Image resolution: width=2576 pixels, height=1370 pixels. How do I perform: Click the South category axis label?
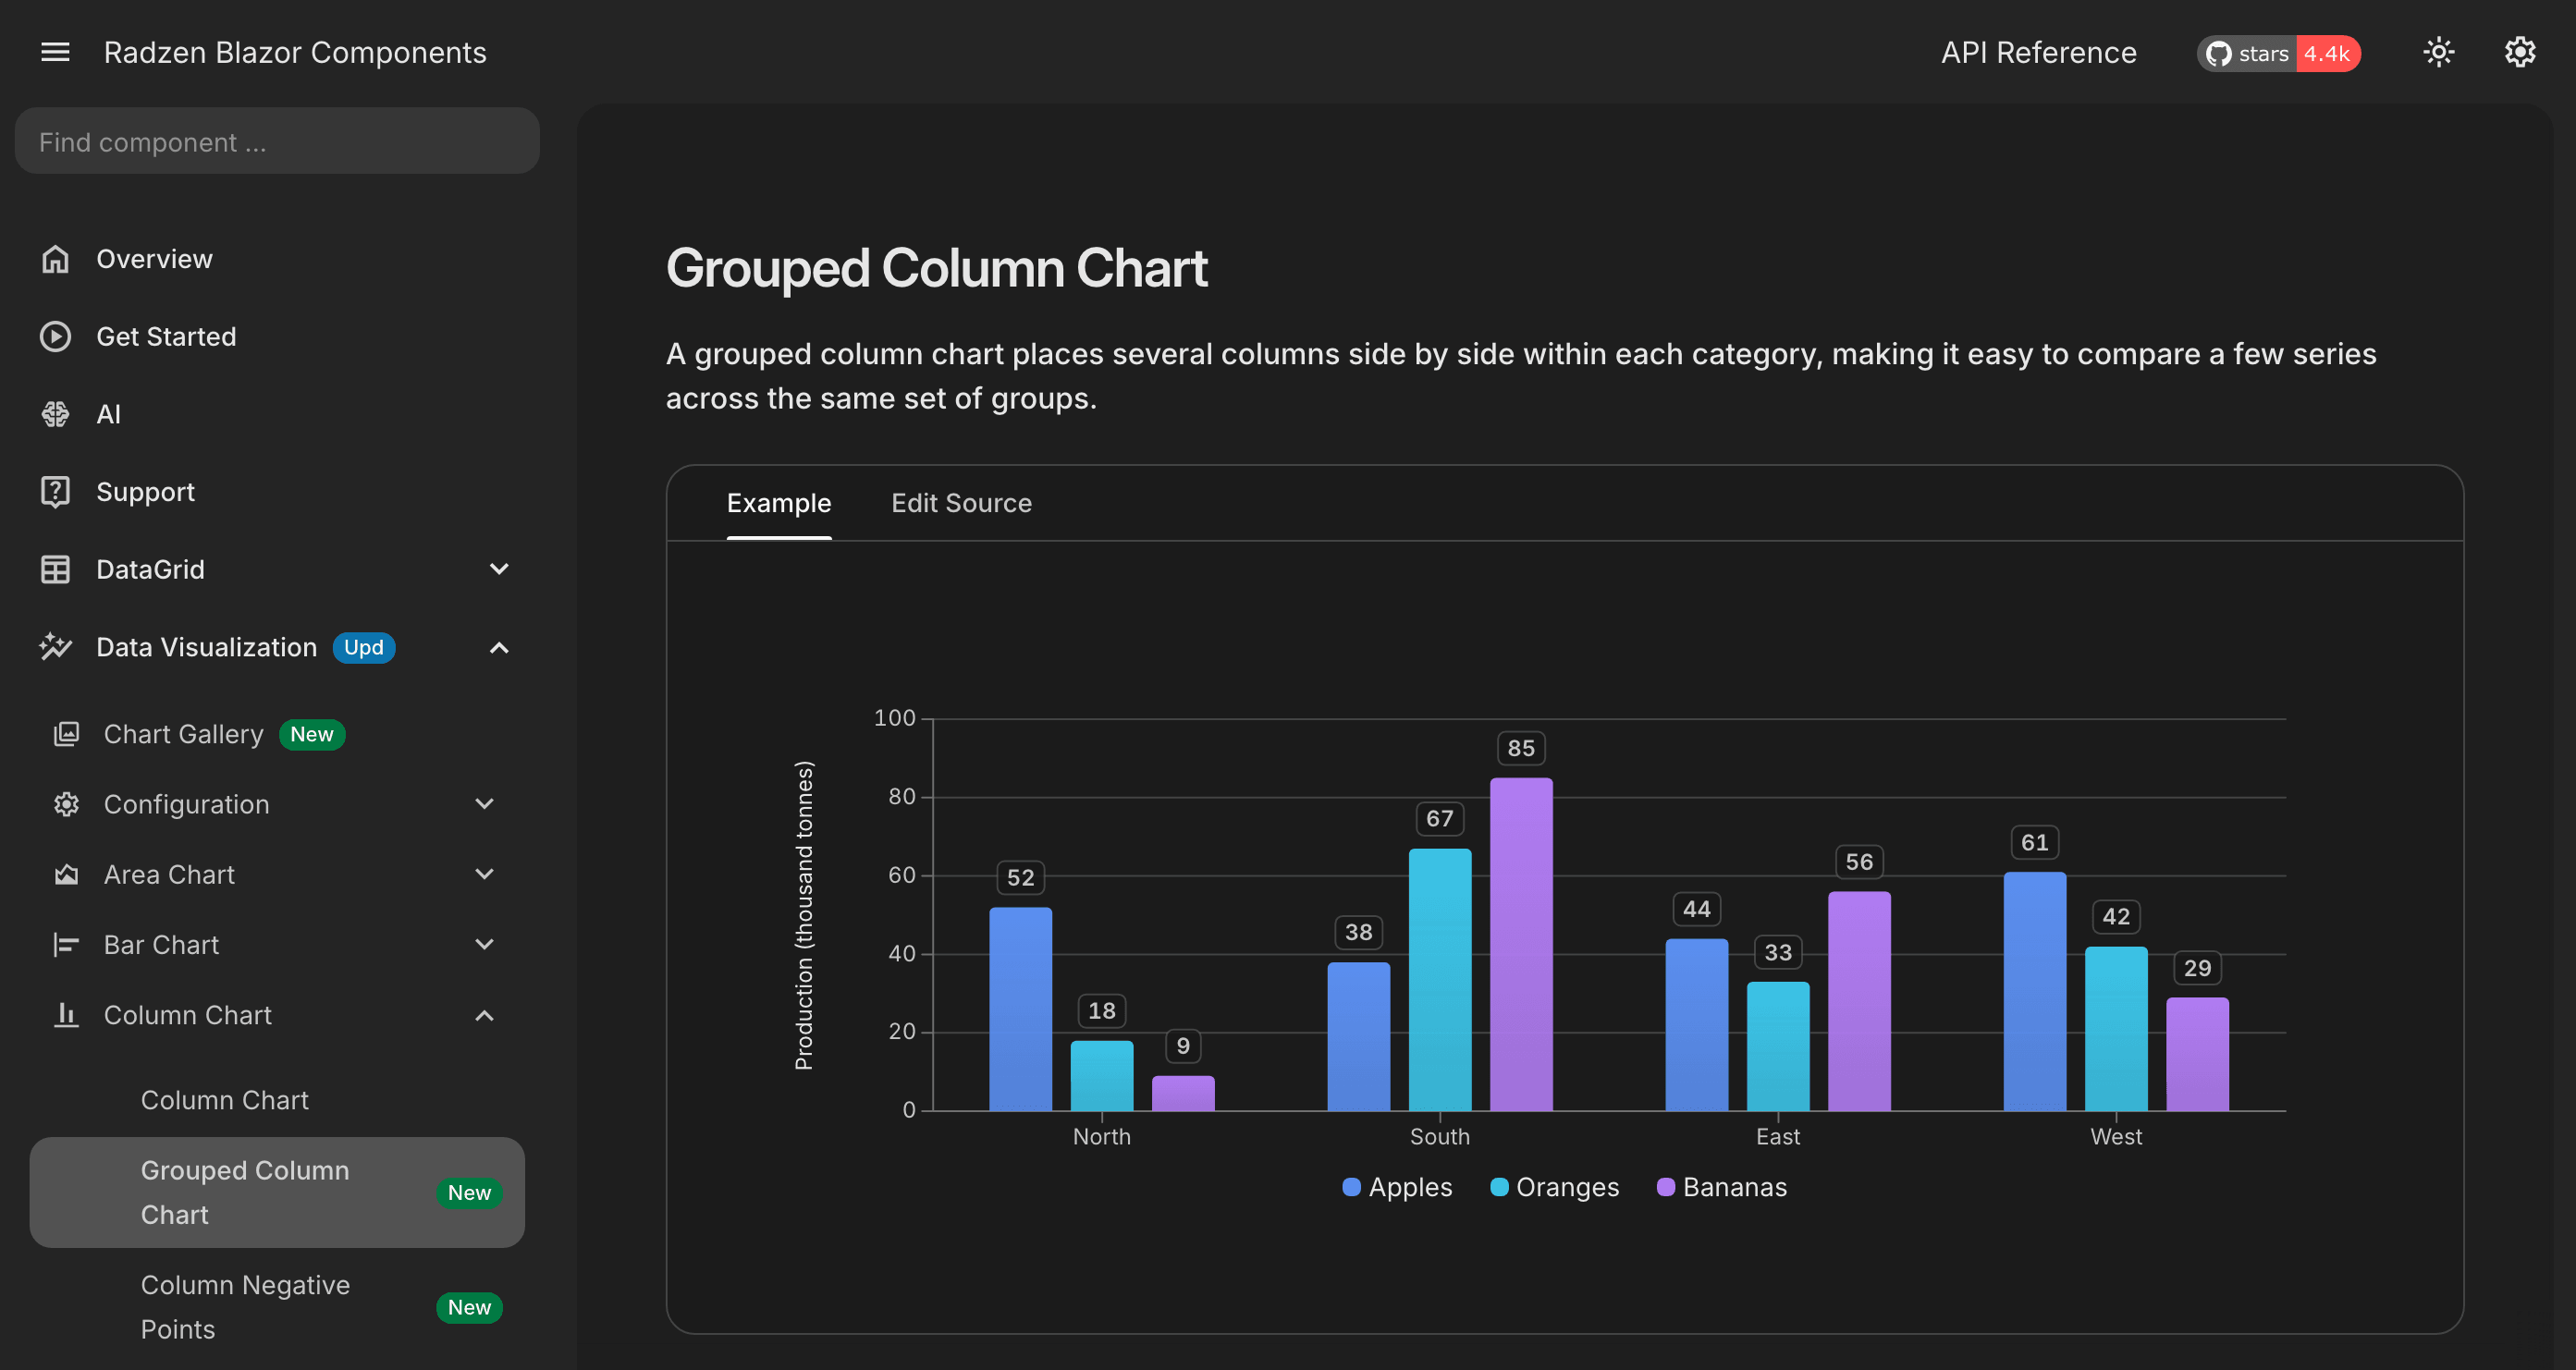point(1439,1136)
